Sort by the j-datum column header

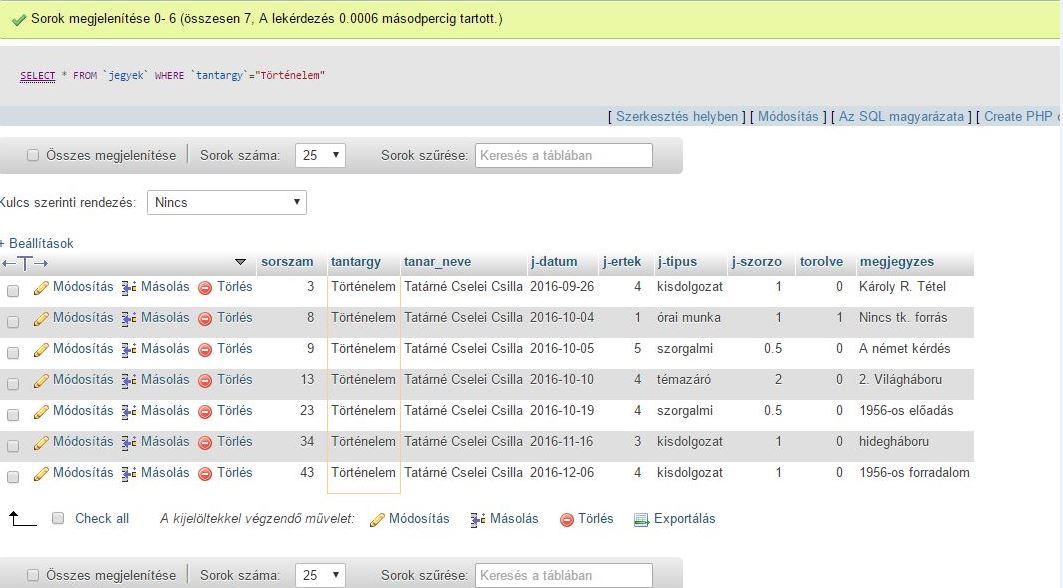point(554,262)
